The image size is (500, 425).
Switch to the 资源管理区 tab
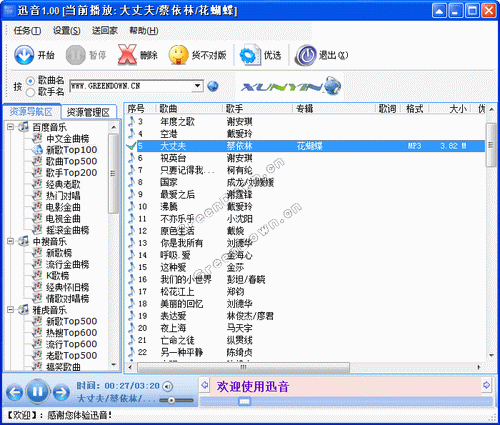pos(89,112)
